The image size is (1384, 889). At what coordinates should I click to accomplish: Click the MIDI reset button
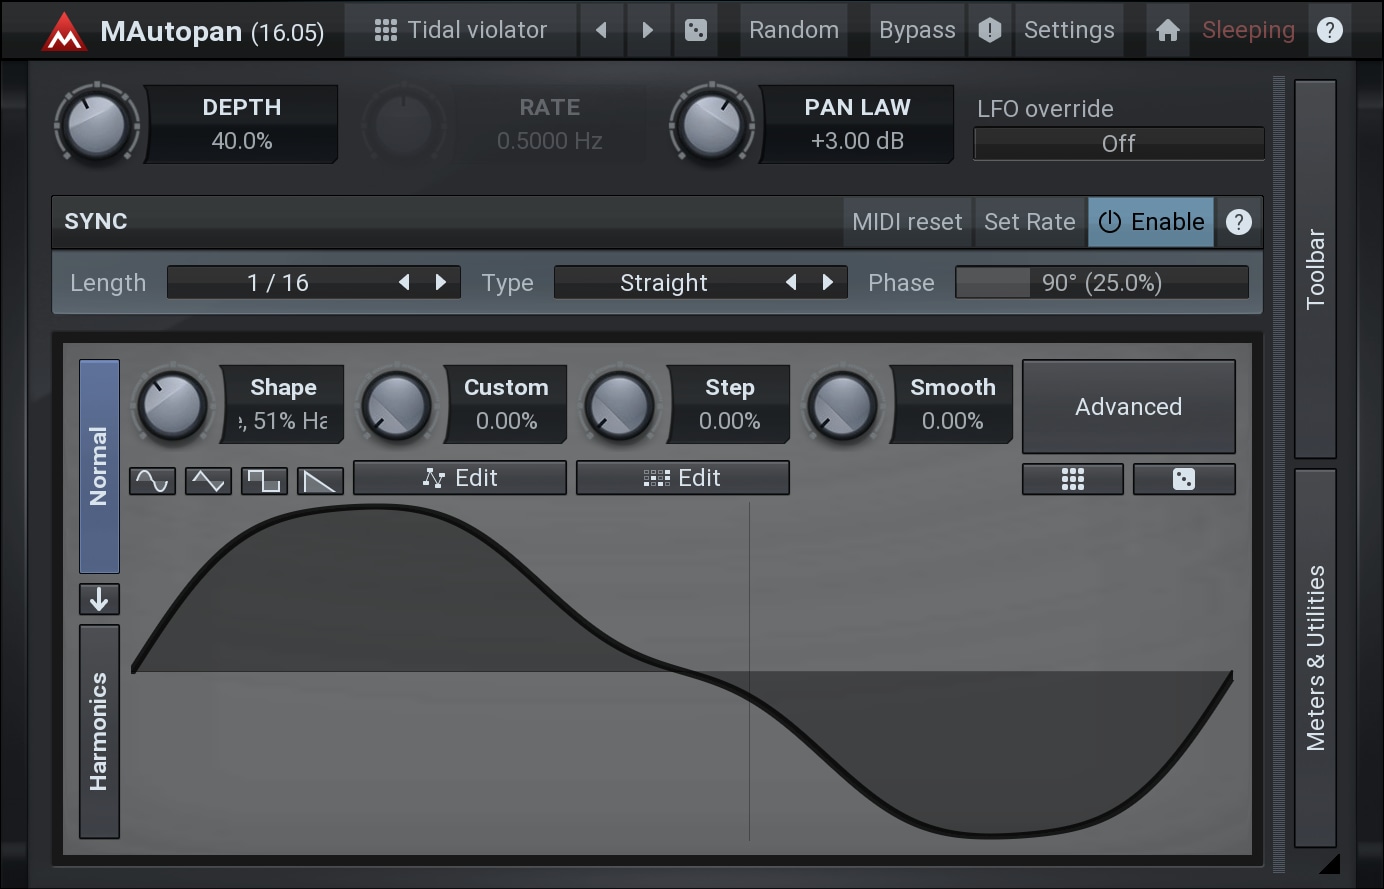point(907,222)
